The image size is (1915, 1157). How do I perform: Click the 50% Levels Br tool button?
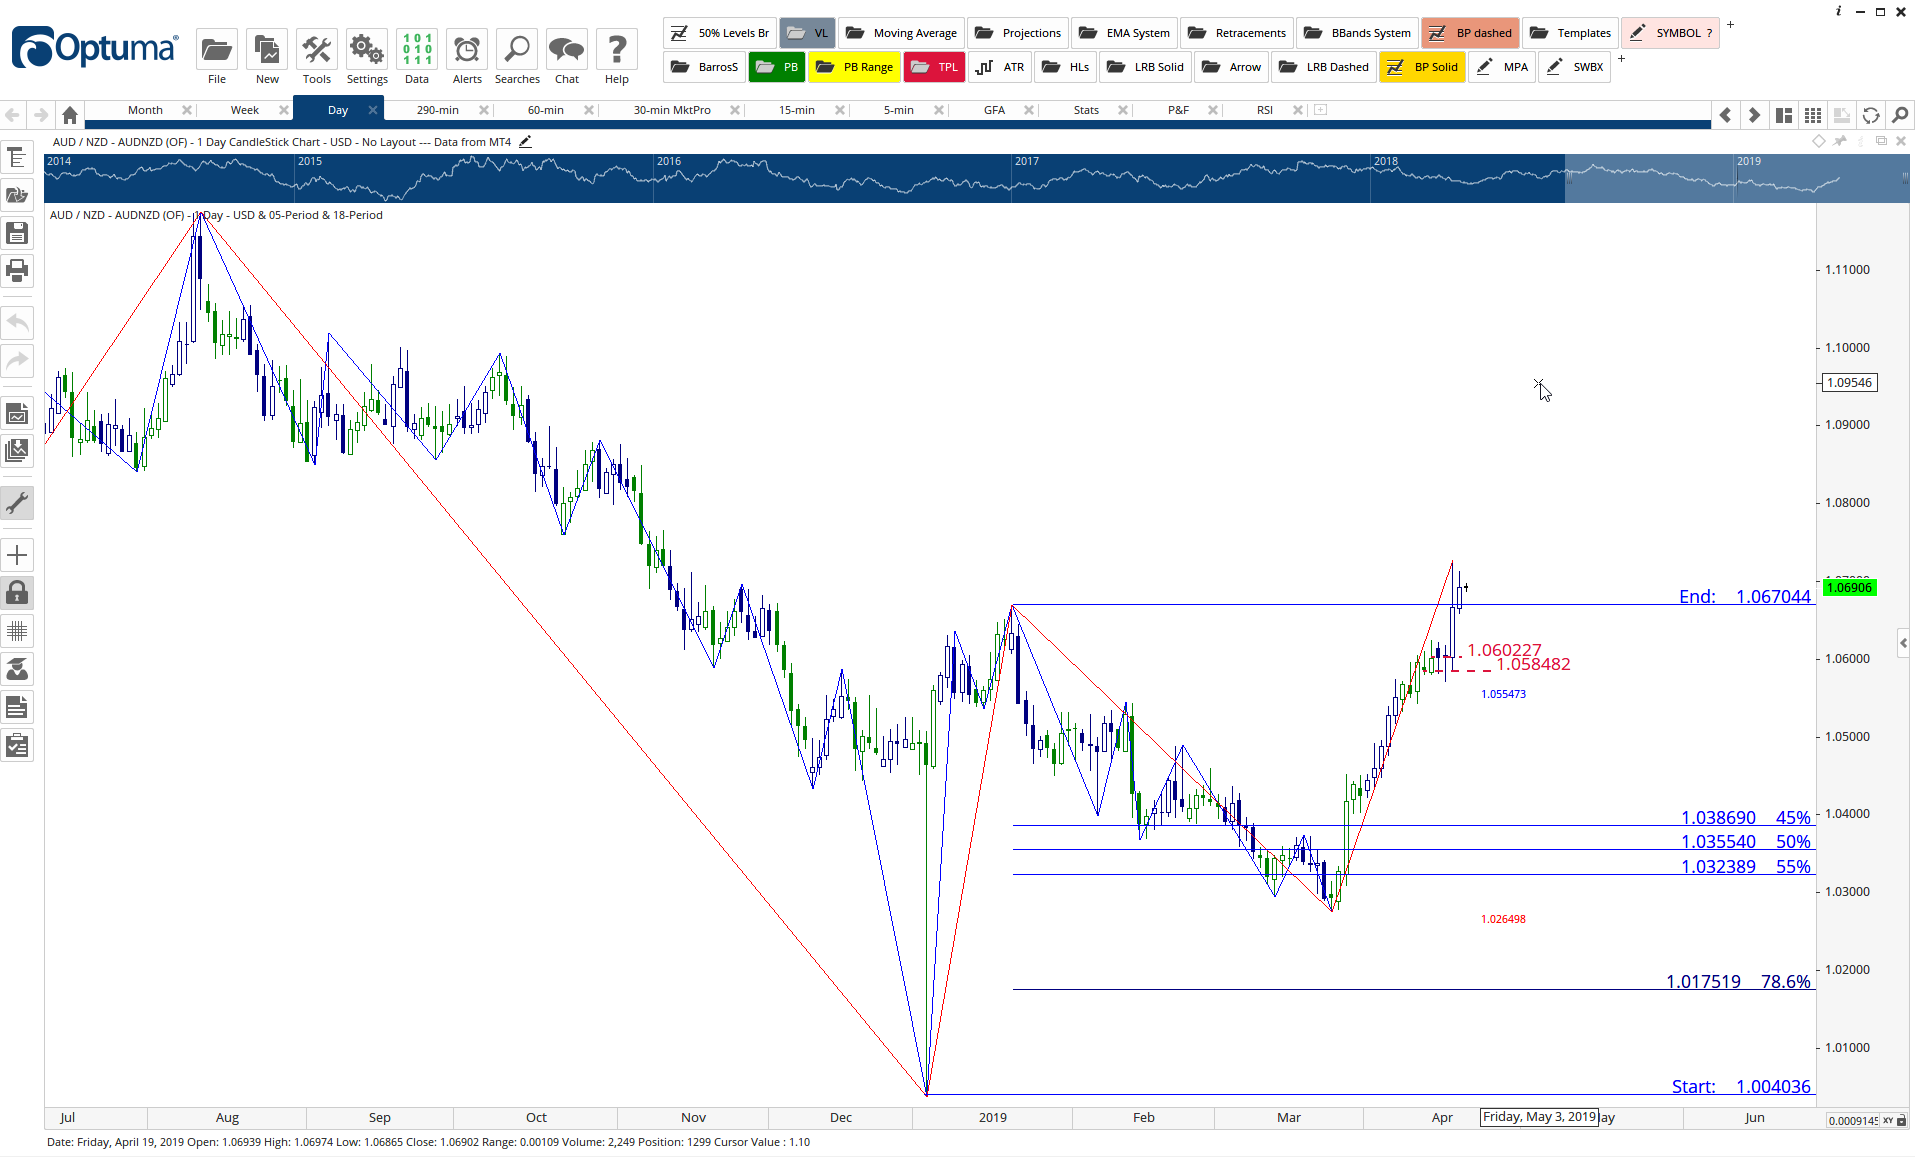(x=719, y=33)
